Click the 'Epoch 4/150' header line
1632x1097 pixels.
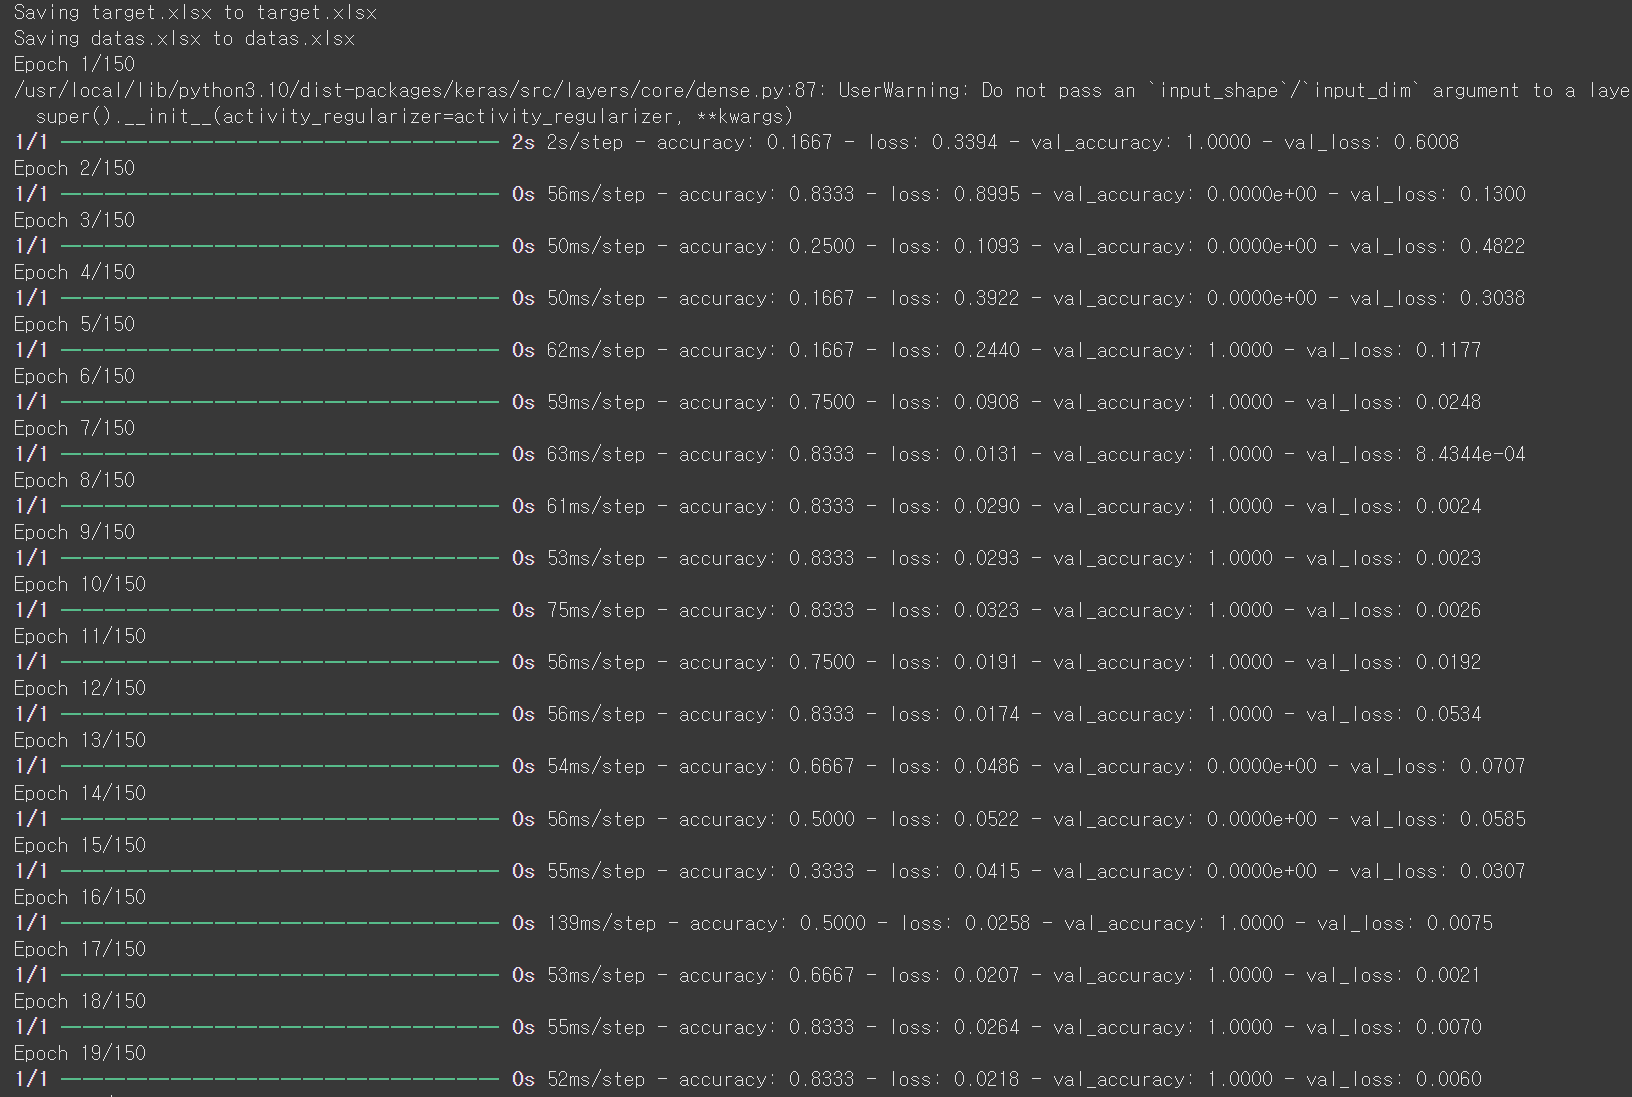pyautogui.click(x=74, y=272)
